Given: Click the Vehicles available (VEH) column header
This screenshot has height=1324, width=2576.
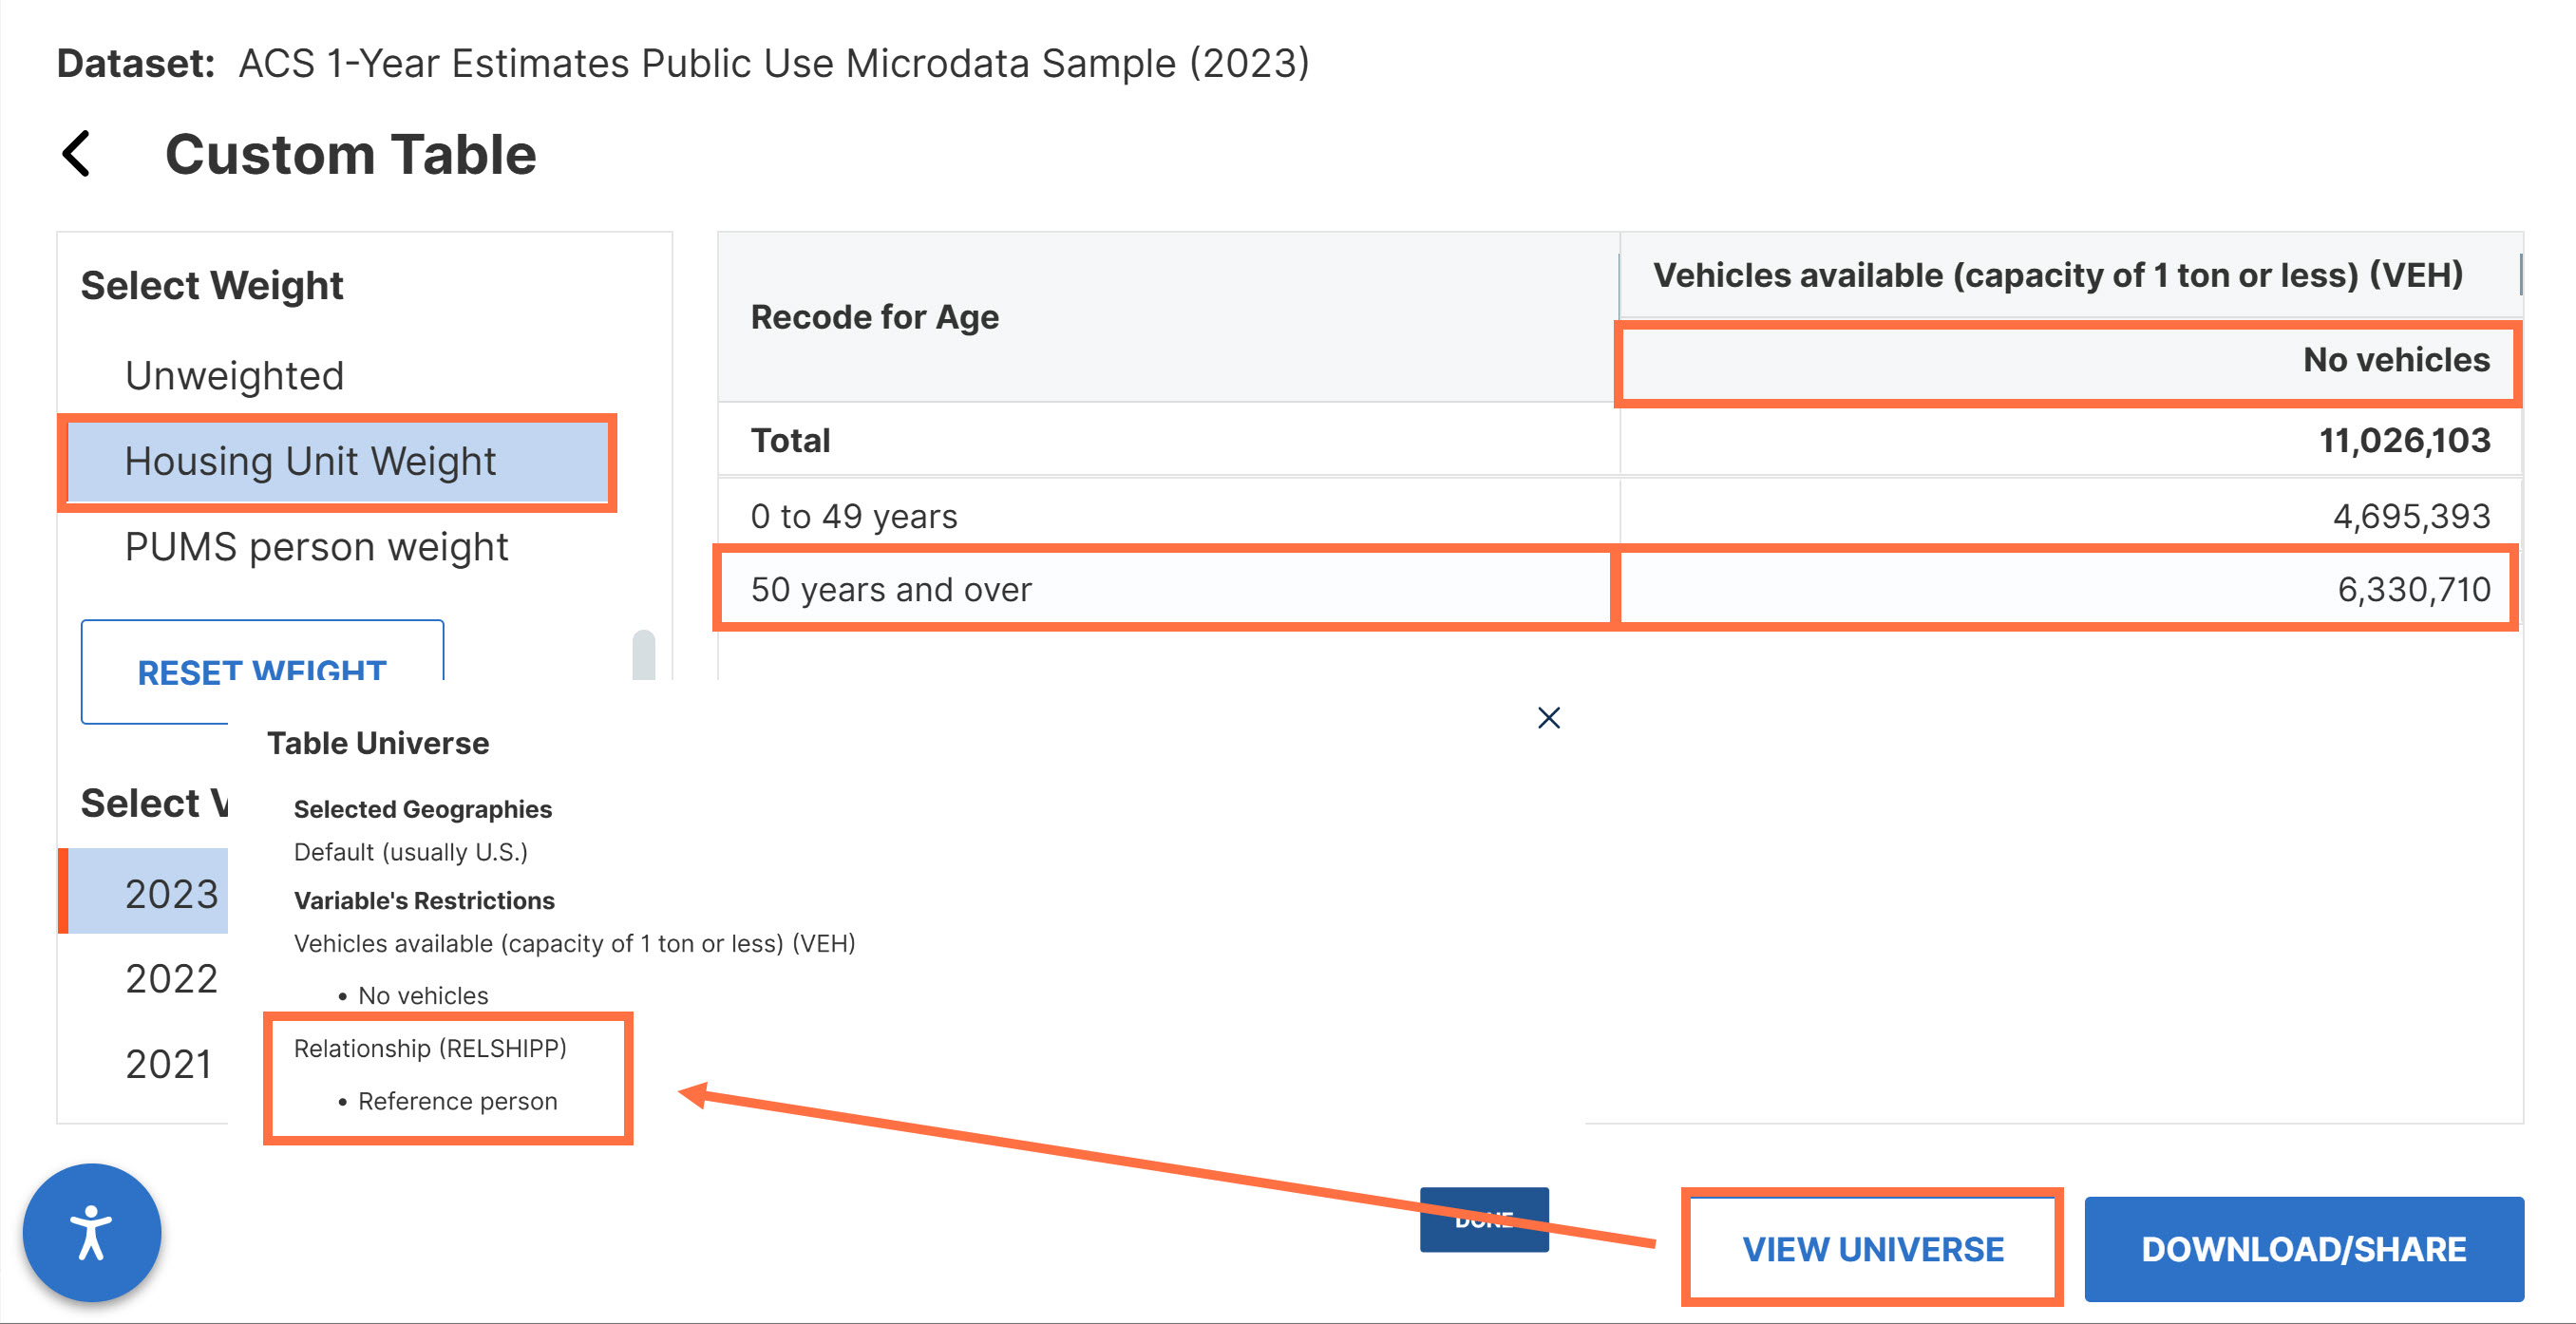Looking at the screenshot, I should (x=2057, y=275).
